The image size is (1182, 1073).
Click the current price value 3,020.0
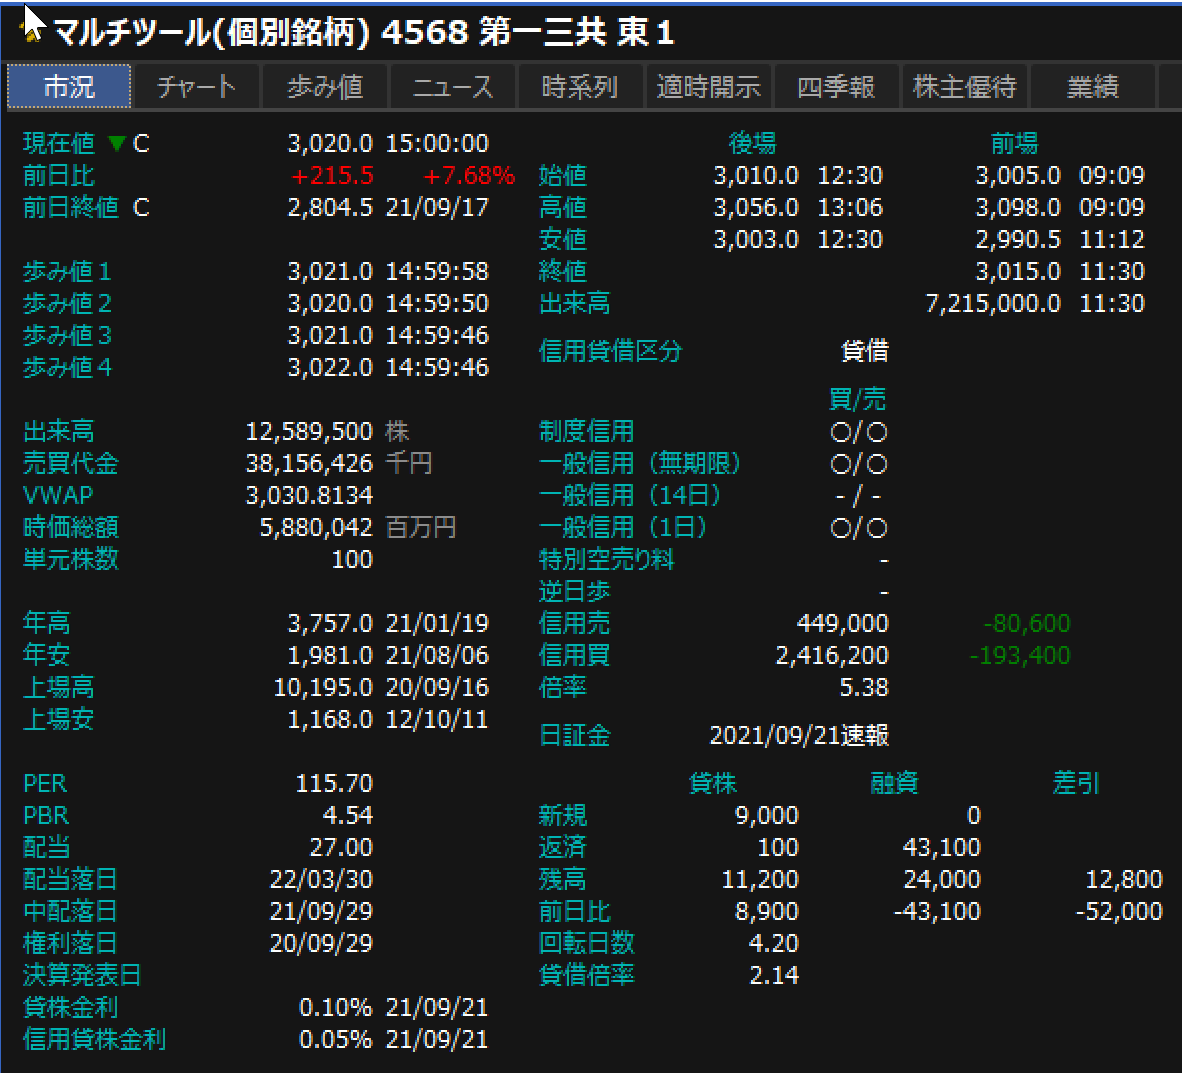point(330,143)
